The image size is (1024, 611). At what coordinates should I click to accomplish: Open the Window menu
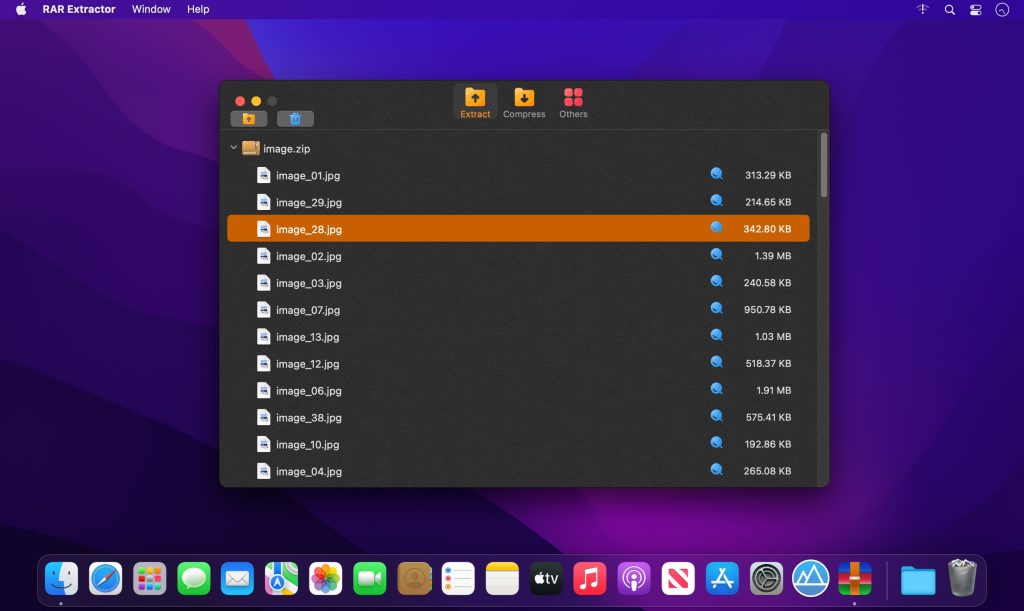point(151,9)
